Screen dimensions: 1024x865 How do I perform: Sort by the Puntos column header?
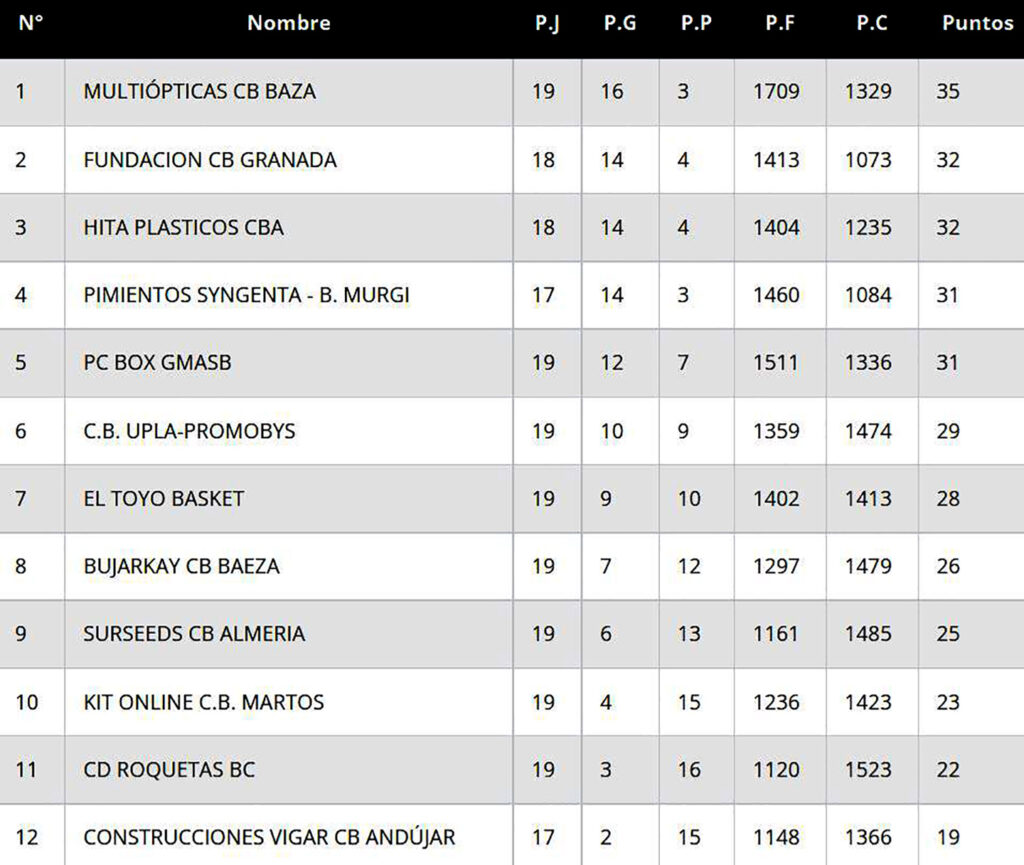click(977, 23)
